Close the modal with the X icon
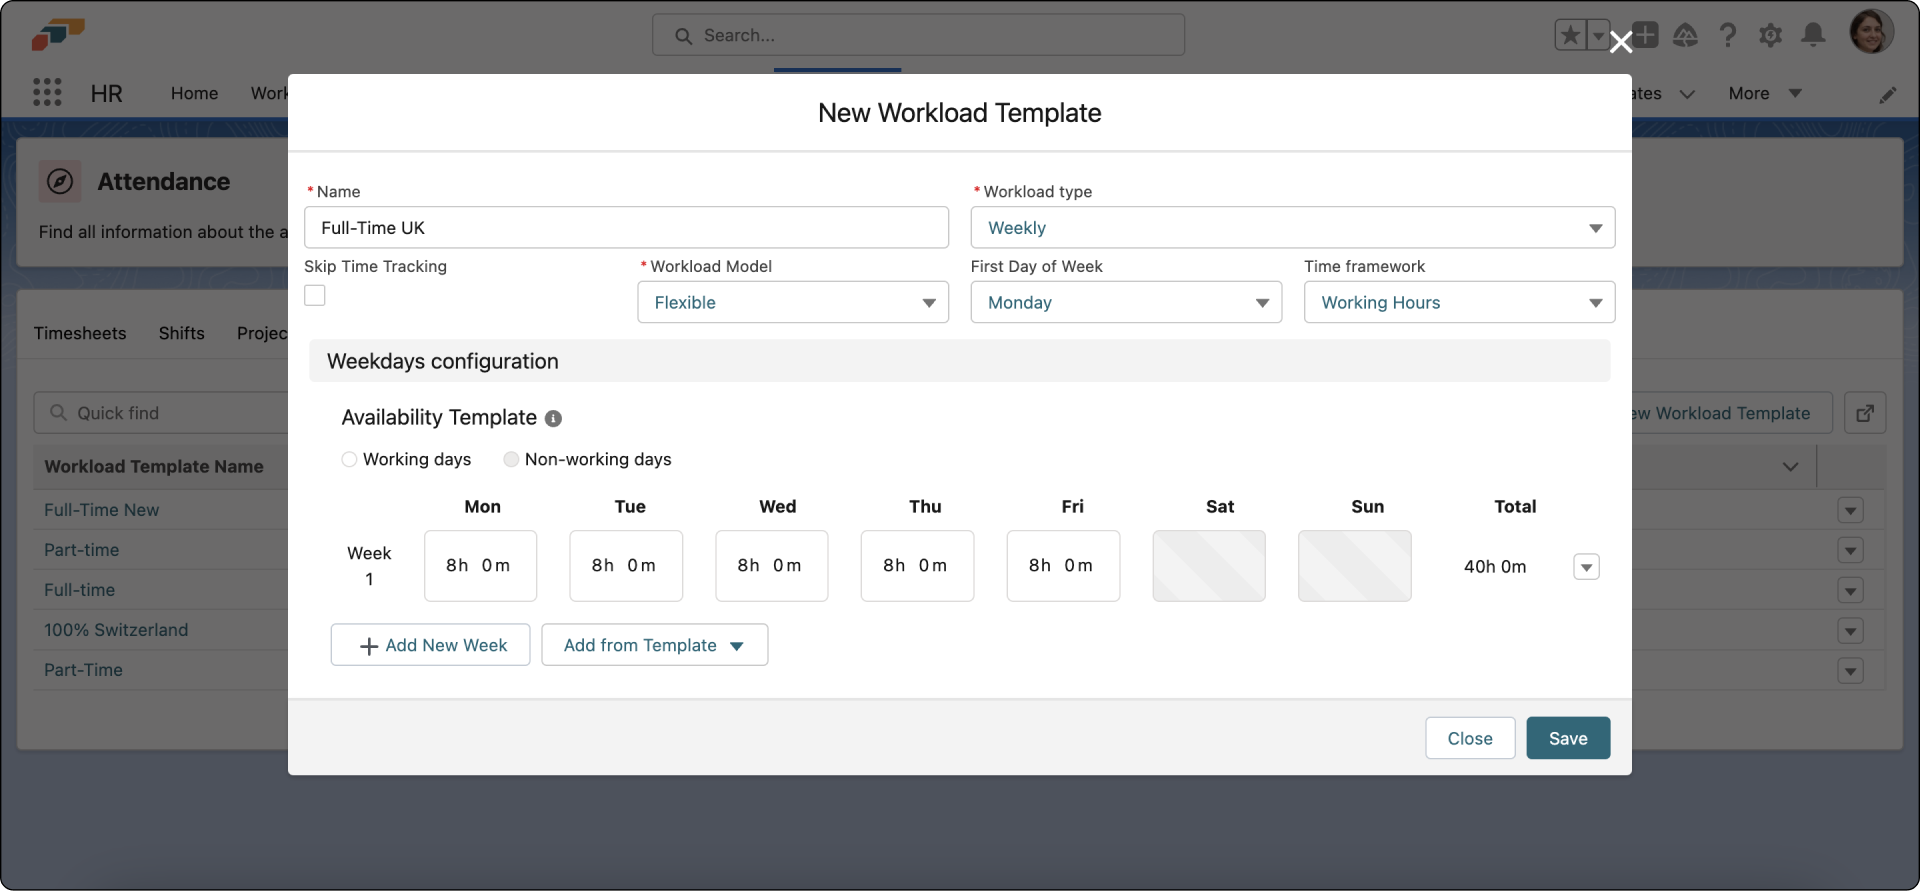 pos(1621,42)
